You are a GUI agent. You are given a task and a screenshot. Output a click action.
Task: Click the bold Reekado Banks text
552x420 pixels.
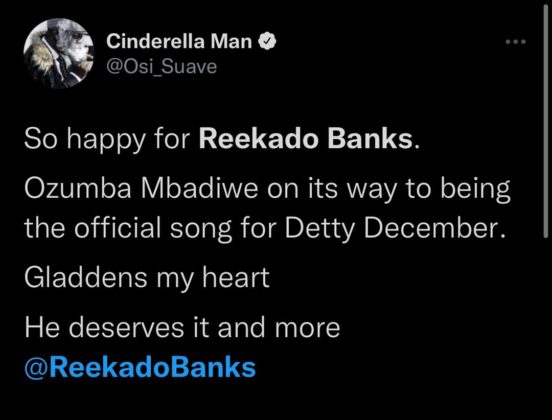click(306, 139)
